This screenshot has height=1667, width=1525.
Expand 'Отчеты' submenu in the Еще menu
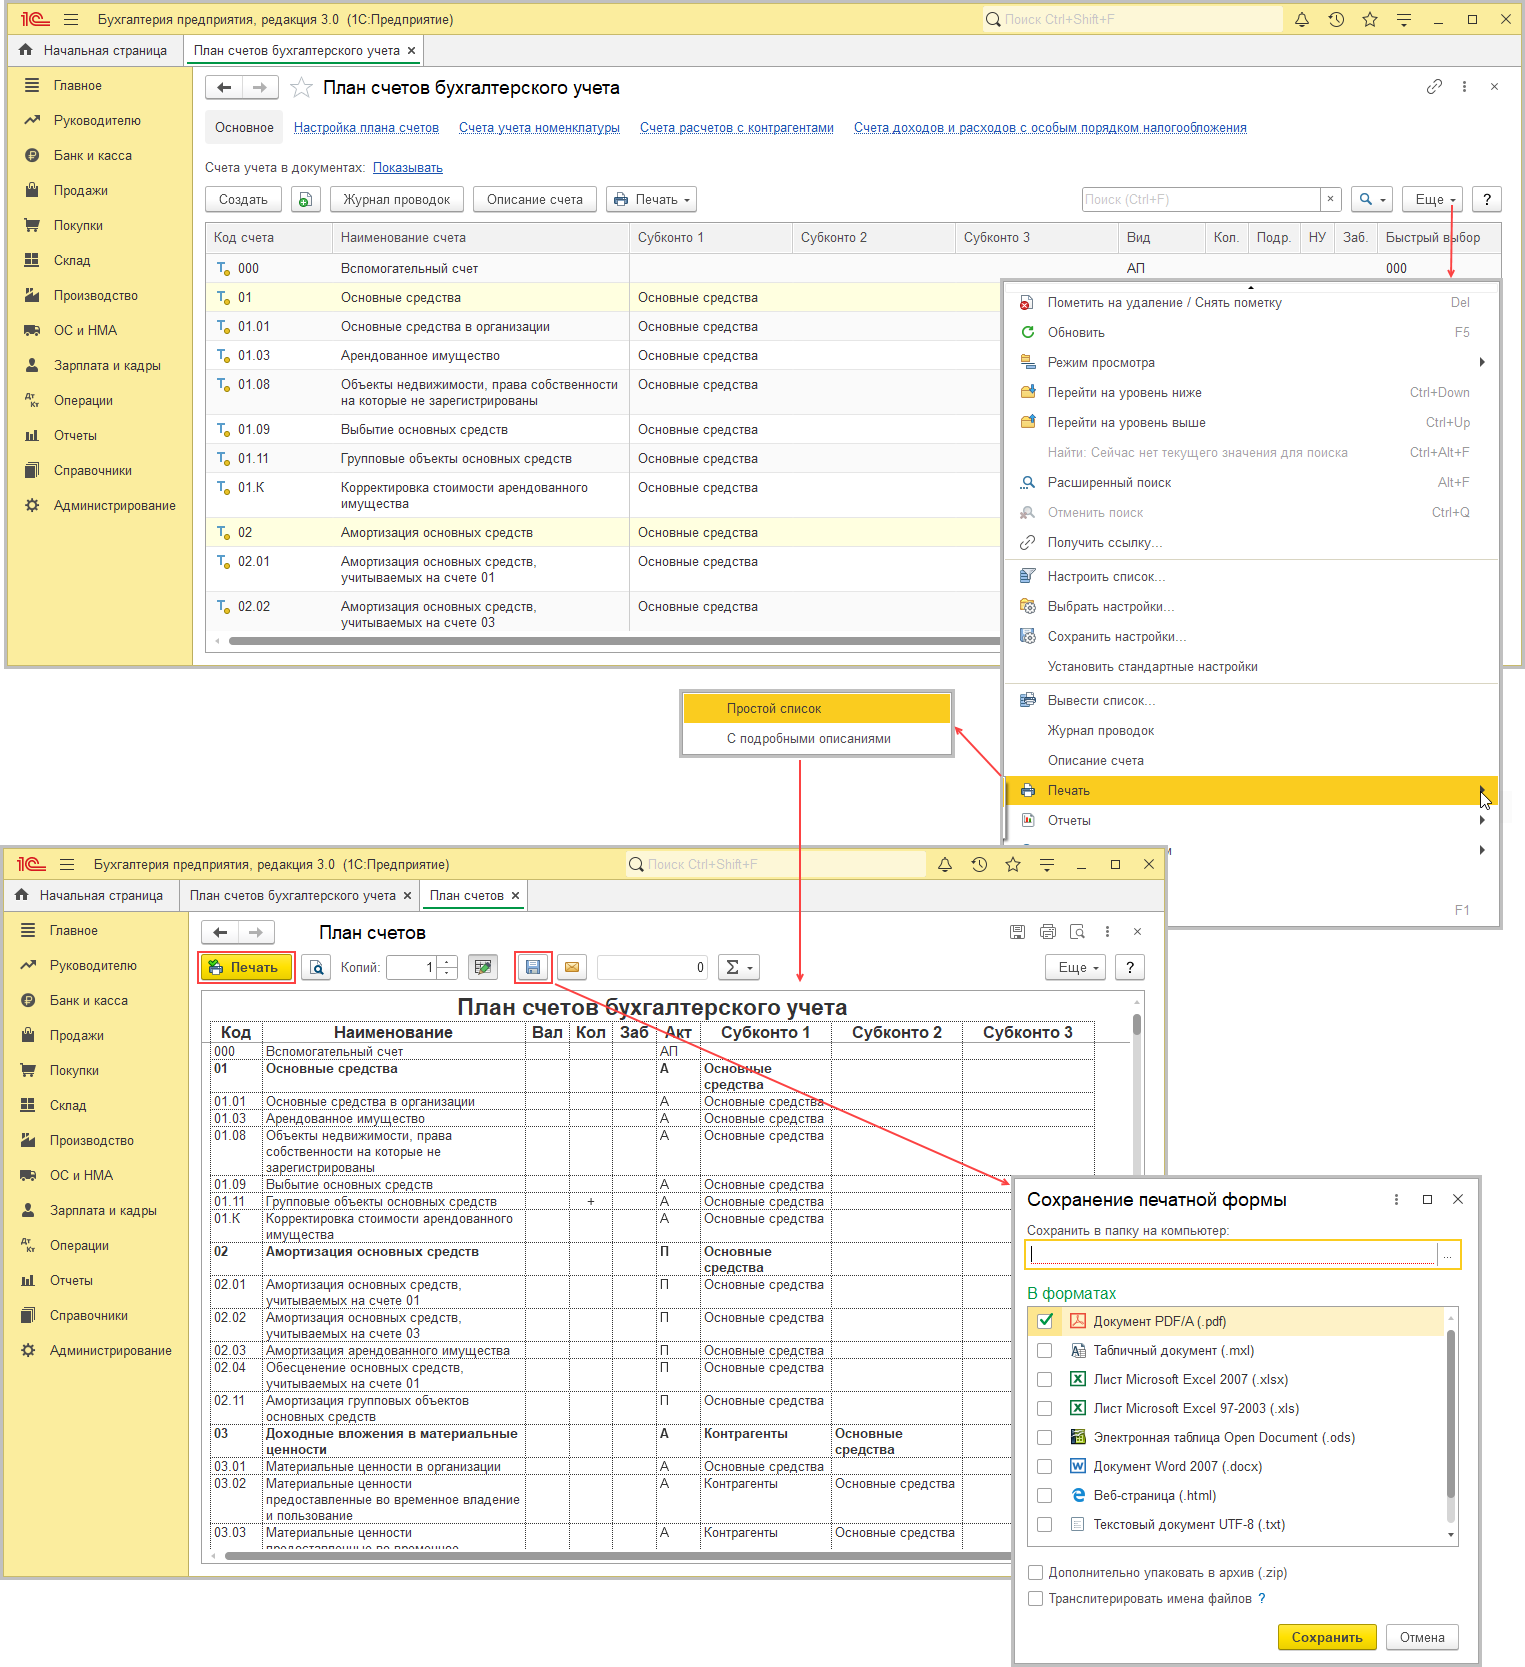pos(1252,820)
